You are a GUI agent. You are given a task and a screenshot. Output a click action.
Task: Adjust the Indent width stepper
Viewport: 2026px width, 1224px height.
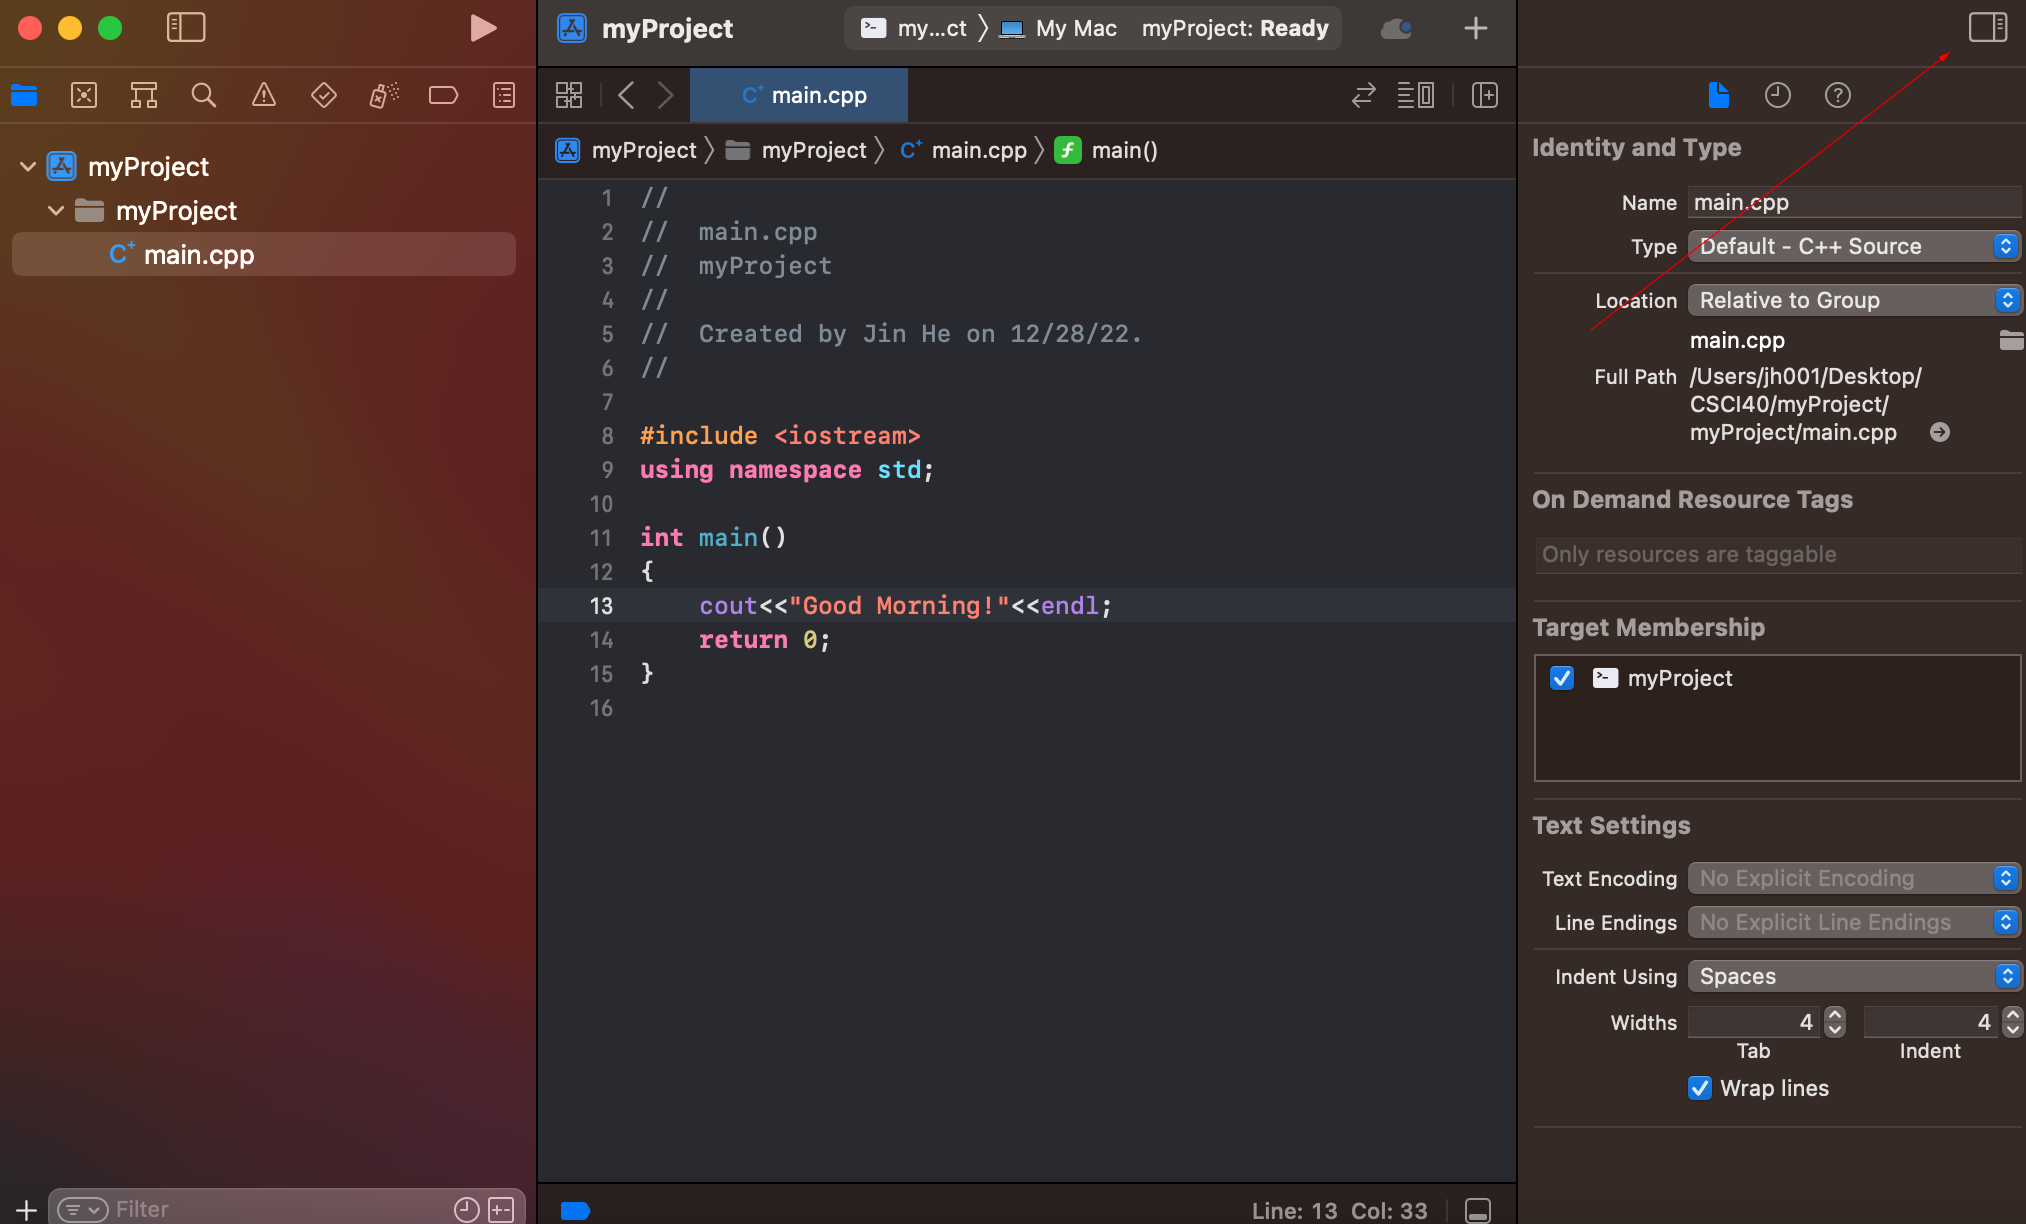[x=2012, y=1022]
